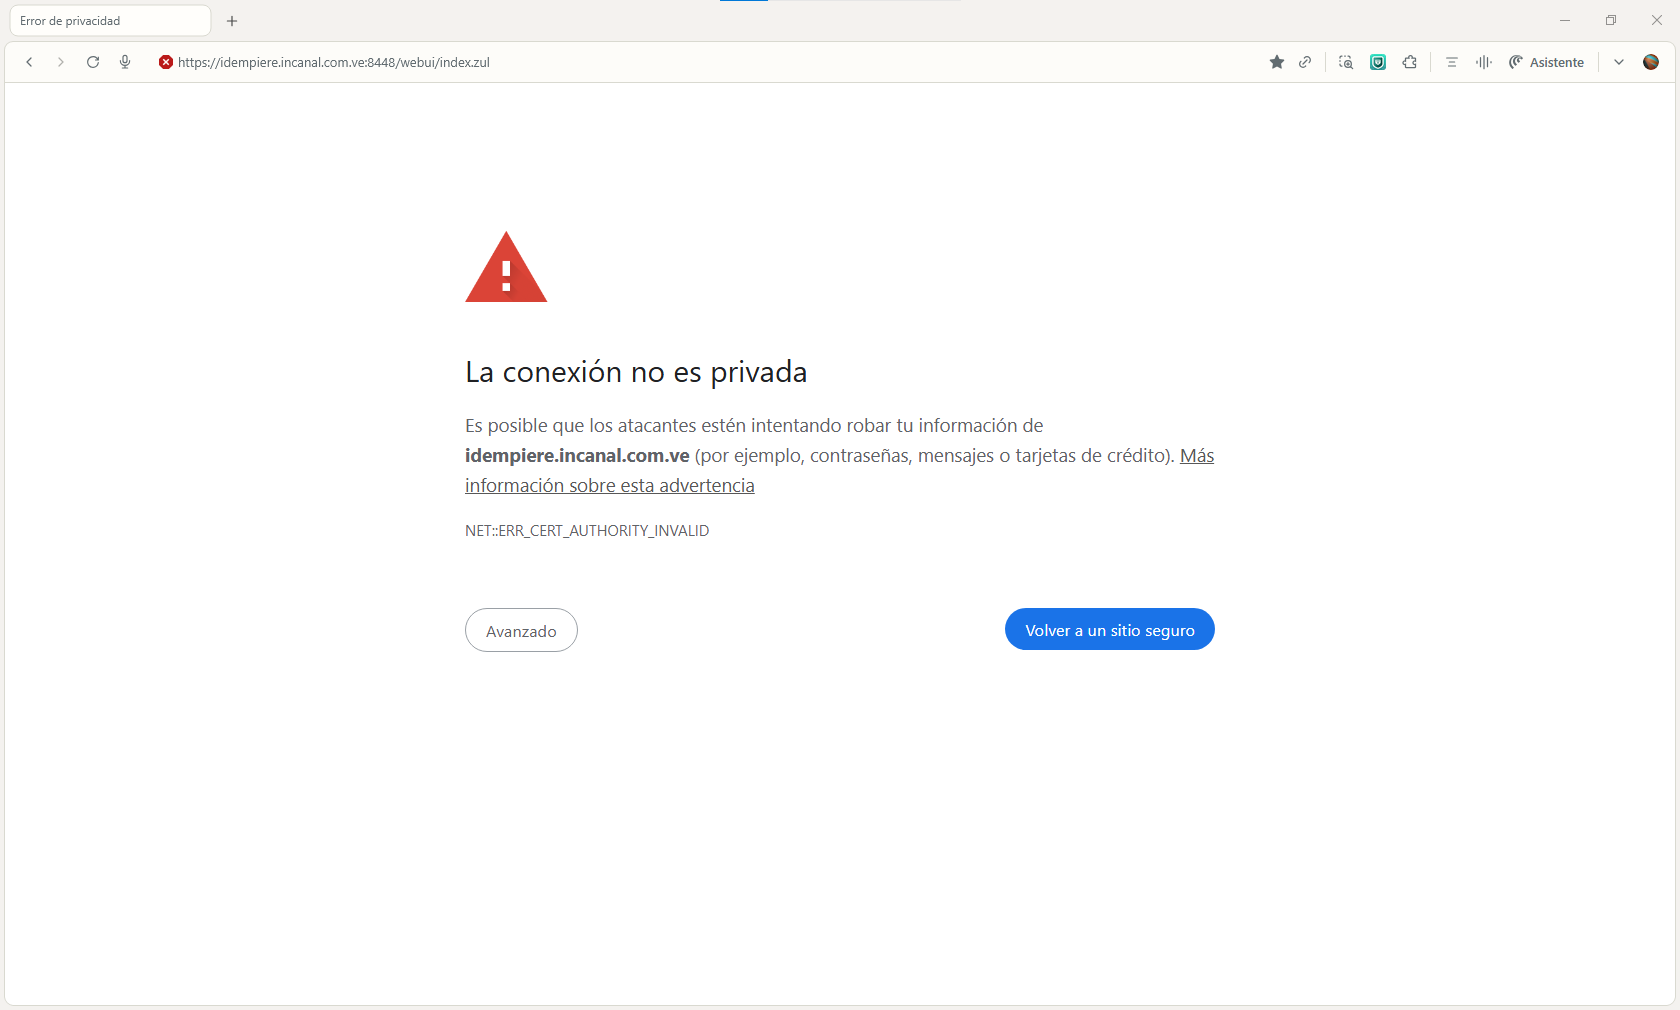This screenshot has width=1680, height=1010.
Task: Open the user profile avatar
Action: [x=1651, y=62]
